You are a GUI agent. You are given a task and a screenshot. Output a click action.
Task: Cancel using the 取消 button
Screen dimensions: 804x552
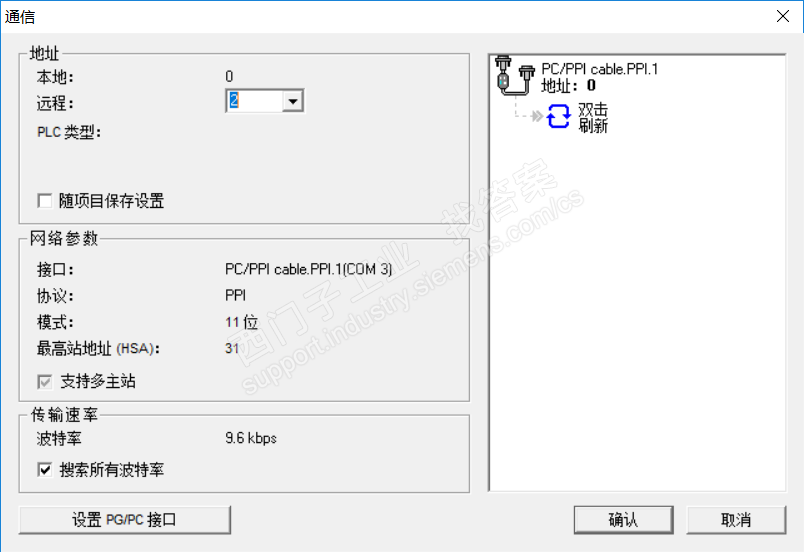[x=736, y=520]
